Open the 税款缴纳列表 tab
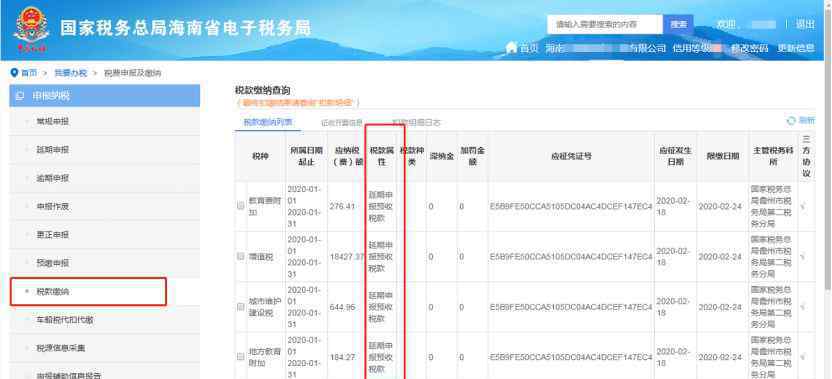The image size is (832, 379). tap(268, 122)
